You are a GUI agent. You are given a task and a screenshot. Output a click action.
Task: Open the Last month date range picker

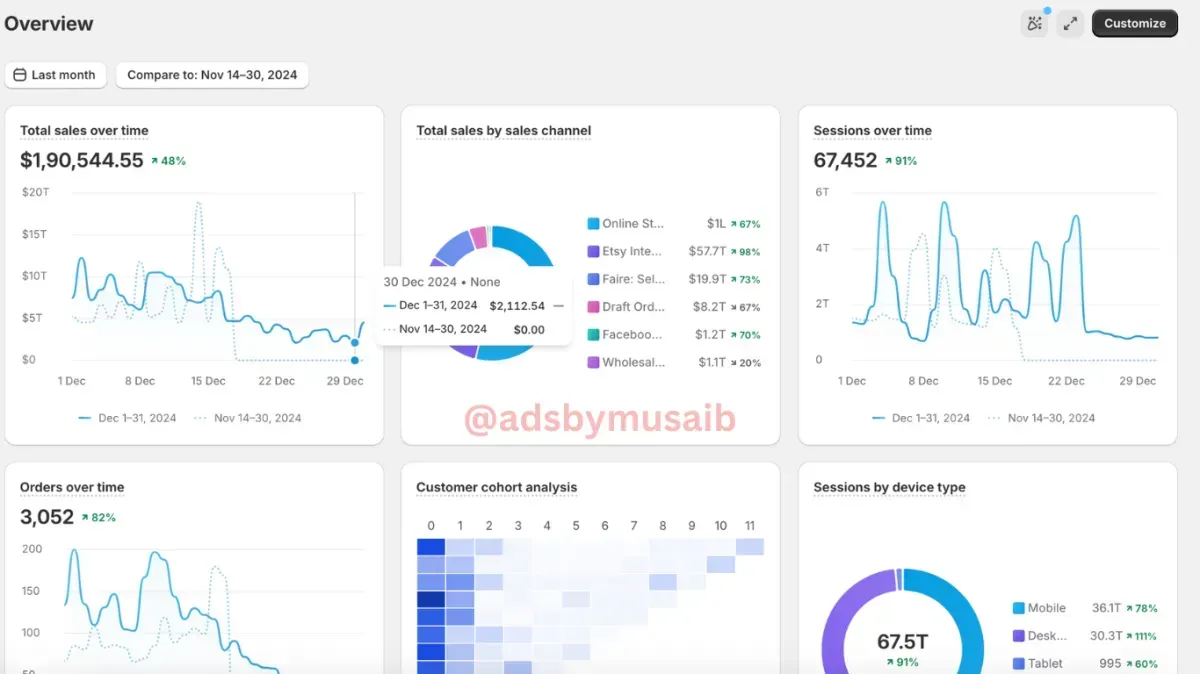click(x=55, y=75)
